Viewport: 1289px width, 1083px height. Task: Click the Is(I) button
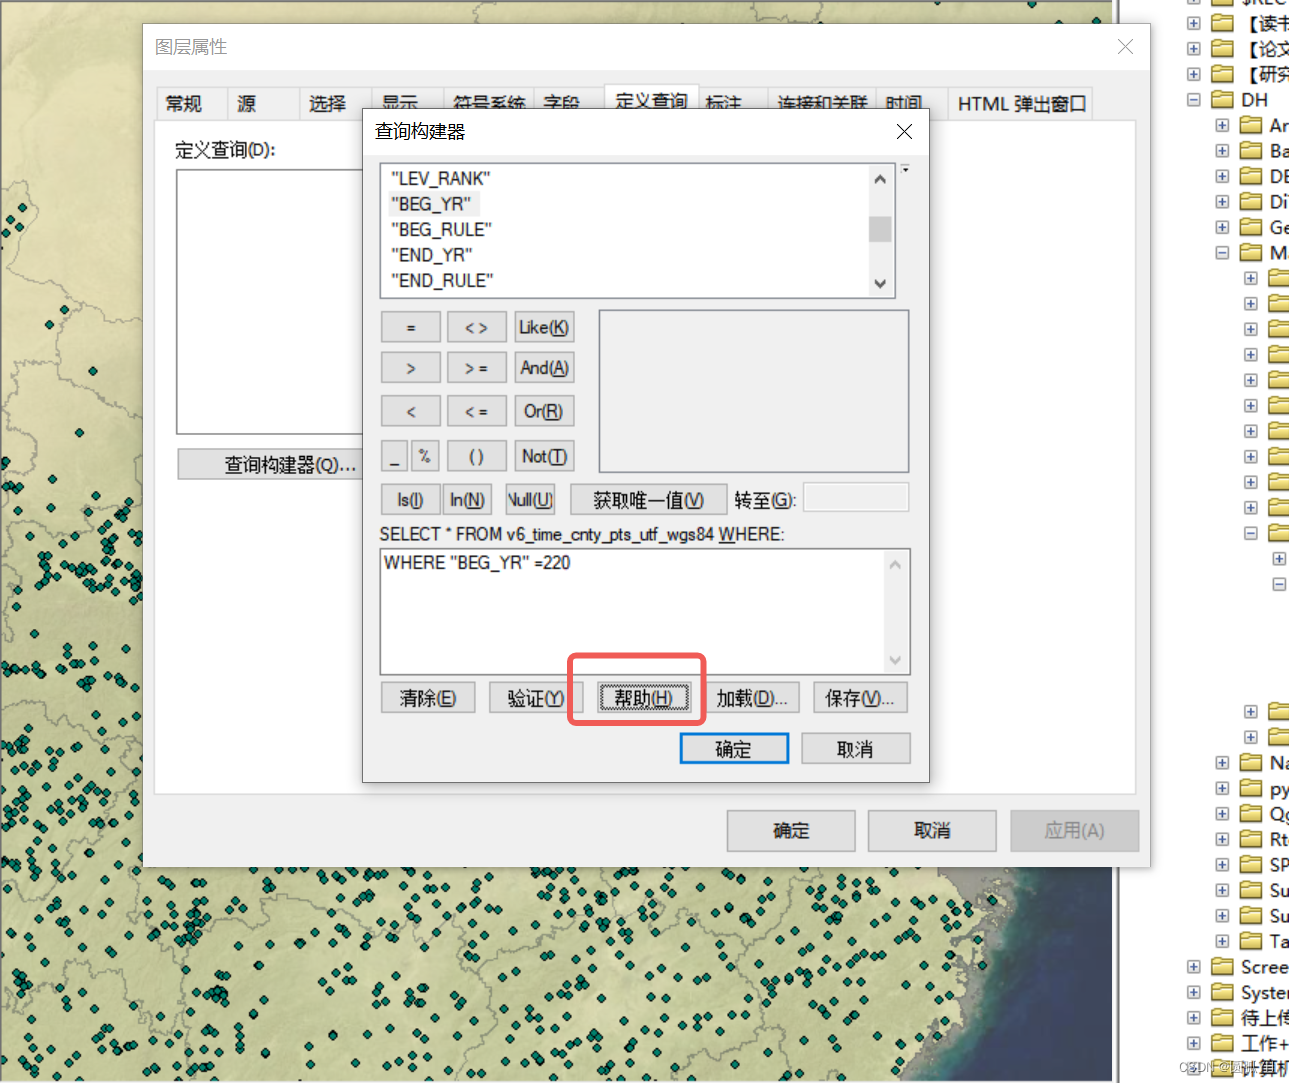click(411, 500)
